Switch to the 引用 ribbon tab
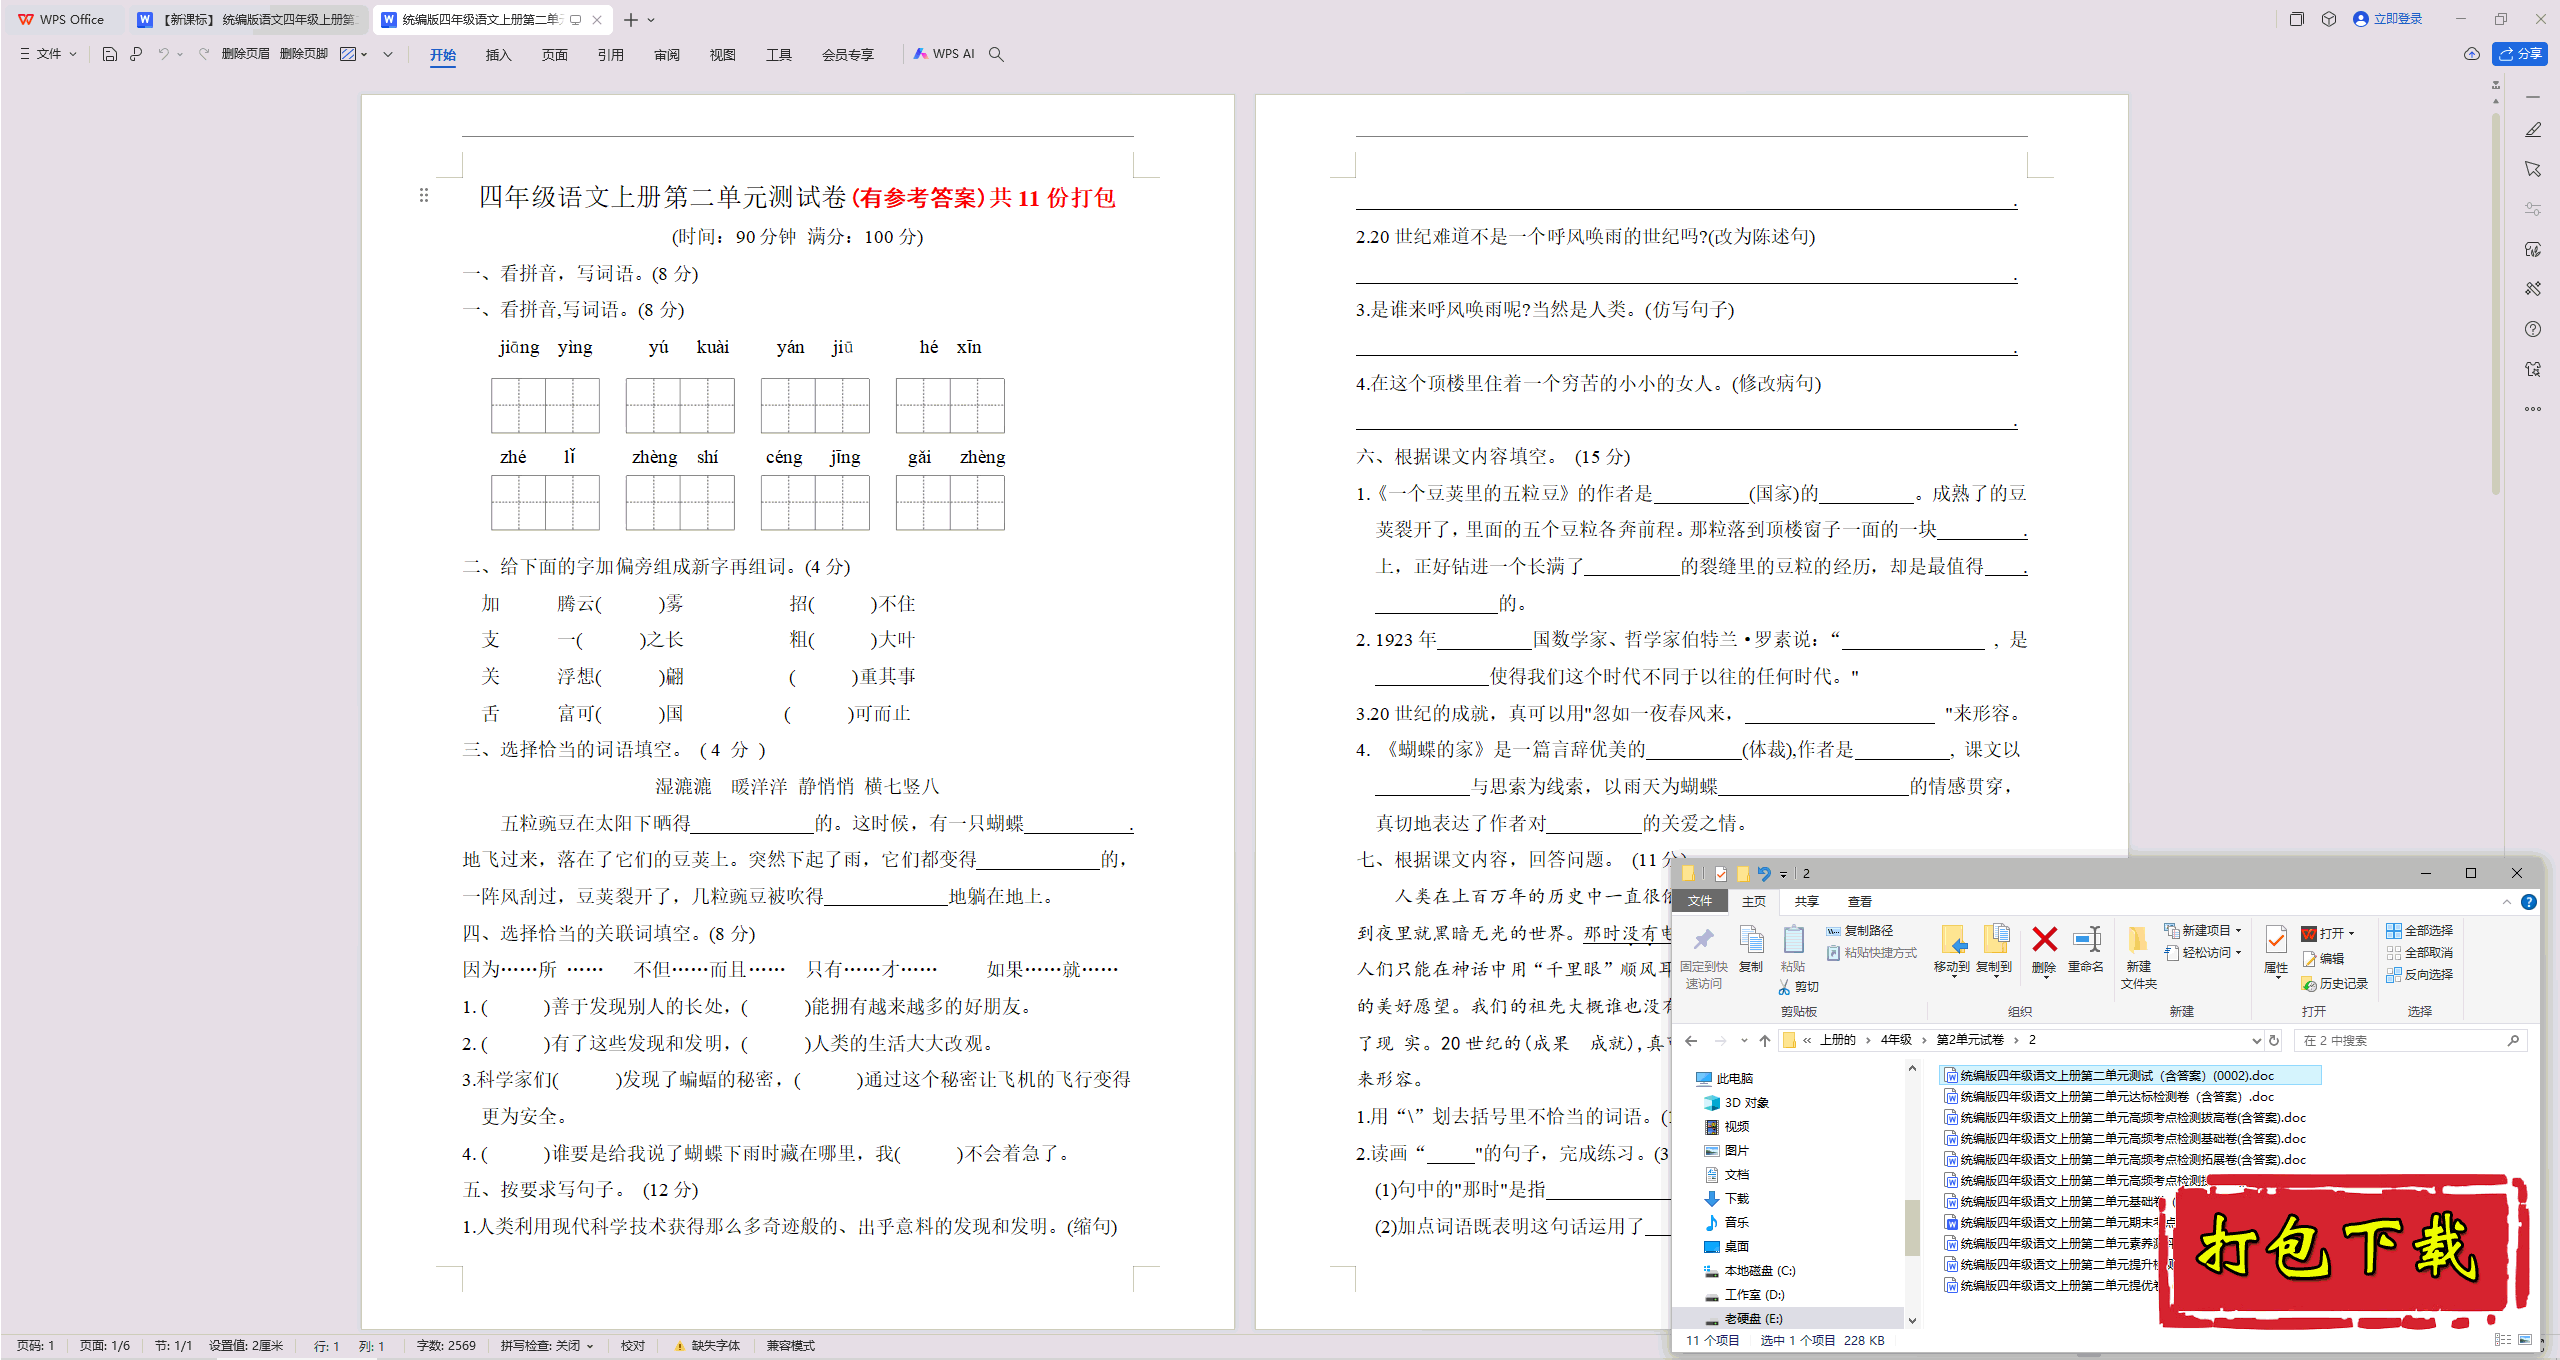 click(x=610, y=55)
